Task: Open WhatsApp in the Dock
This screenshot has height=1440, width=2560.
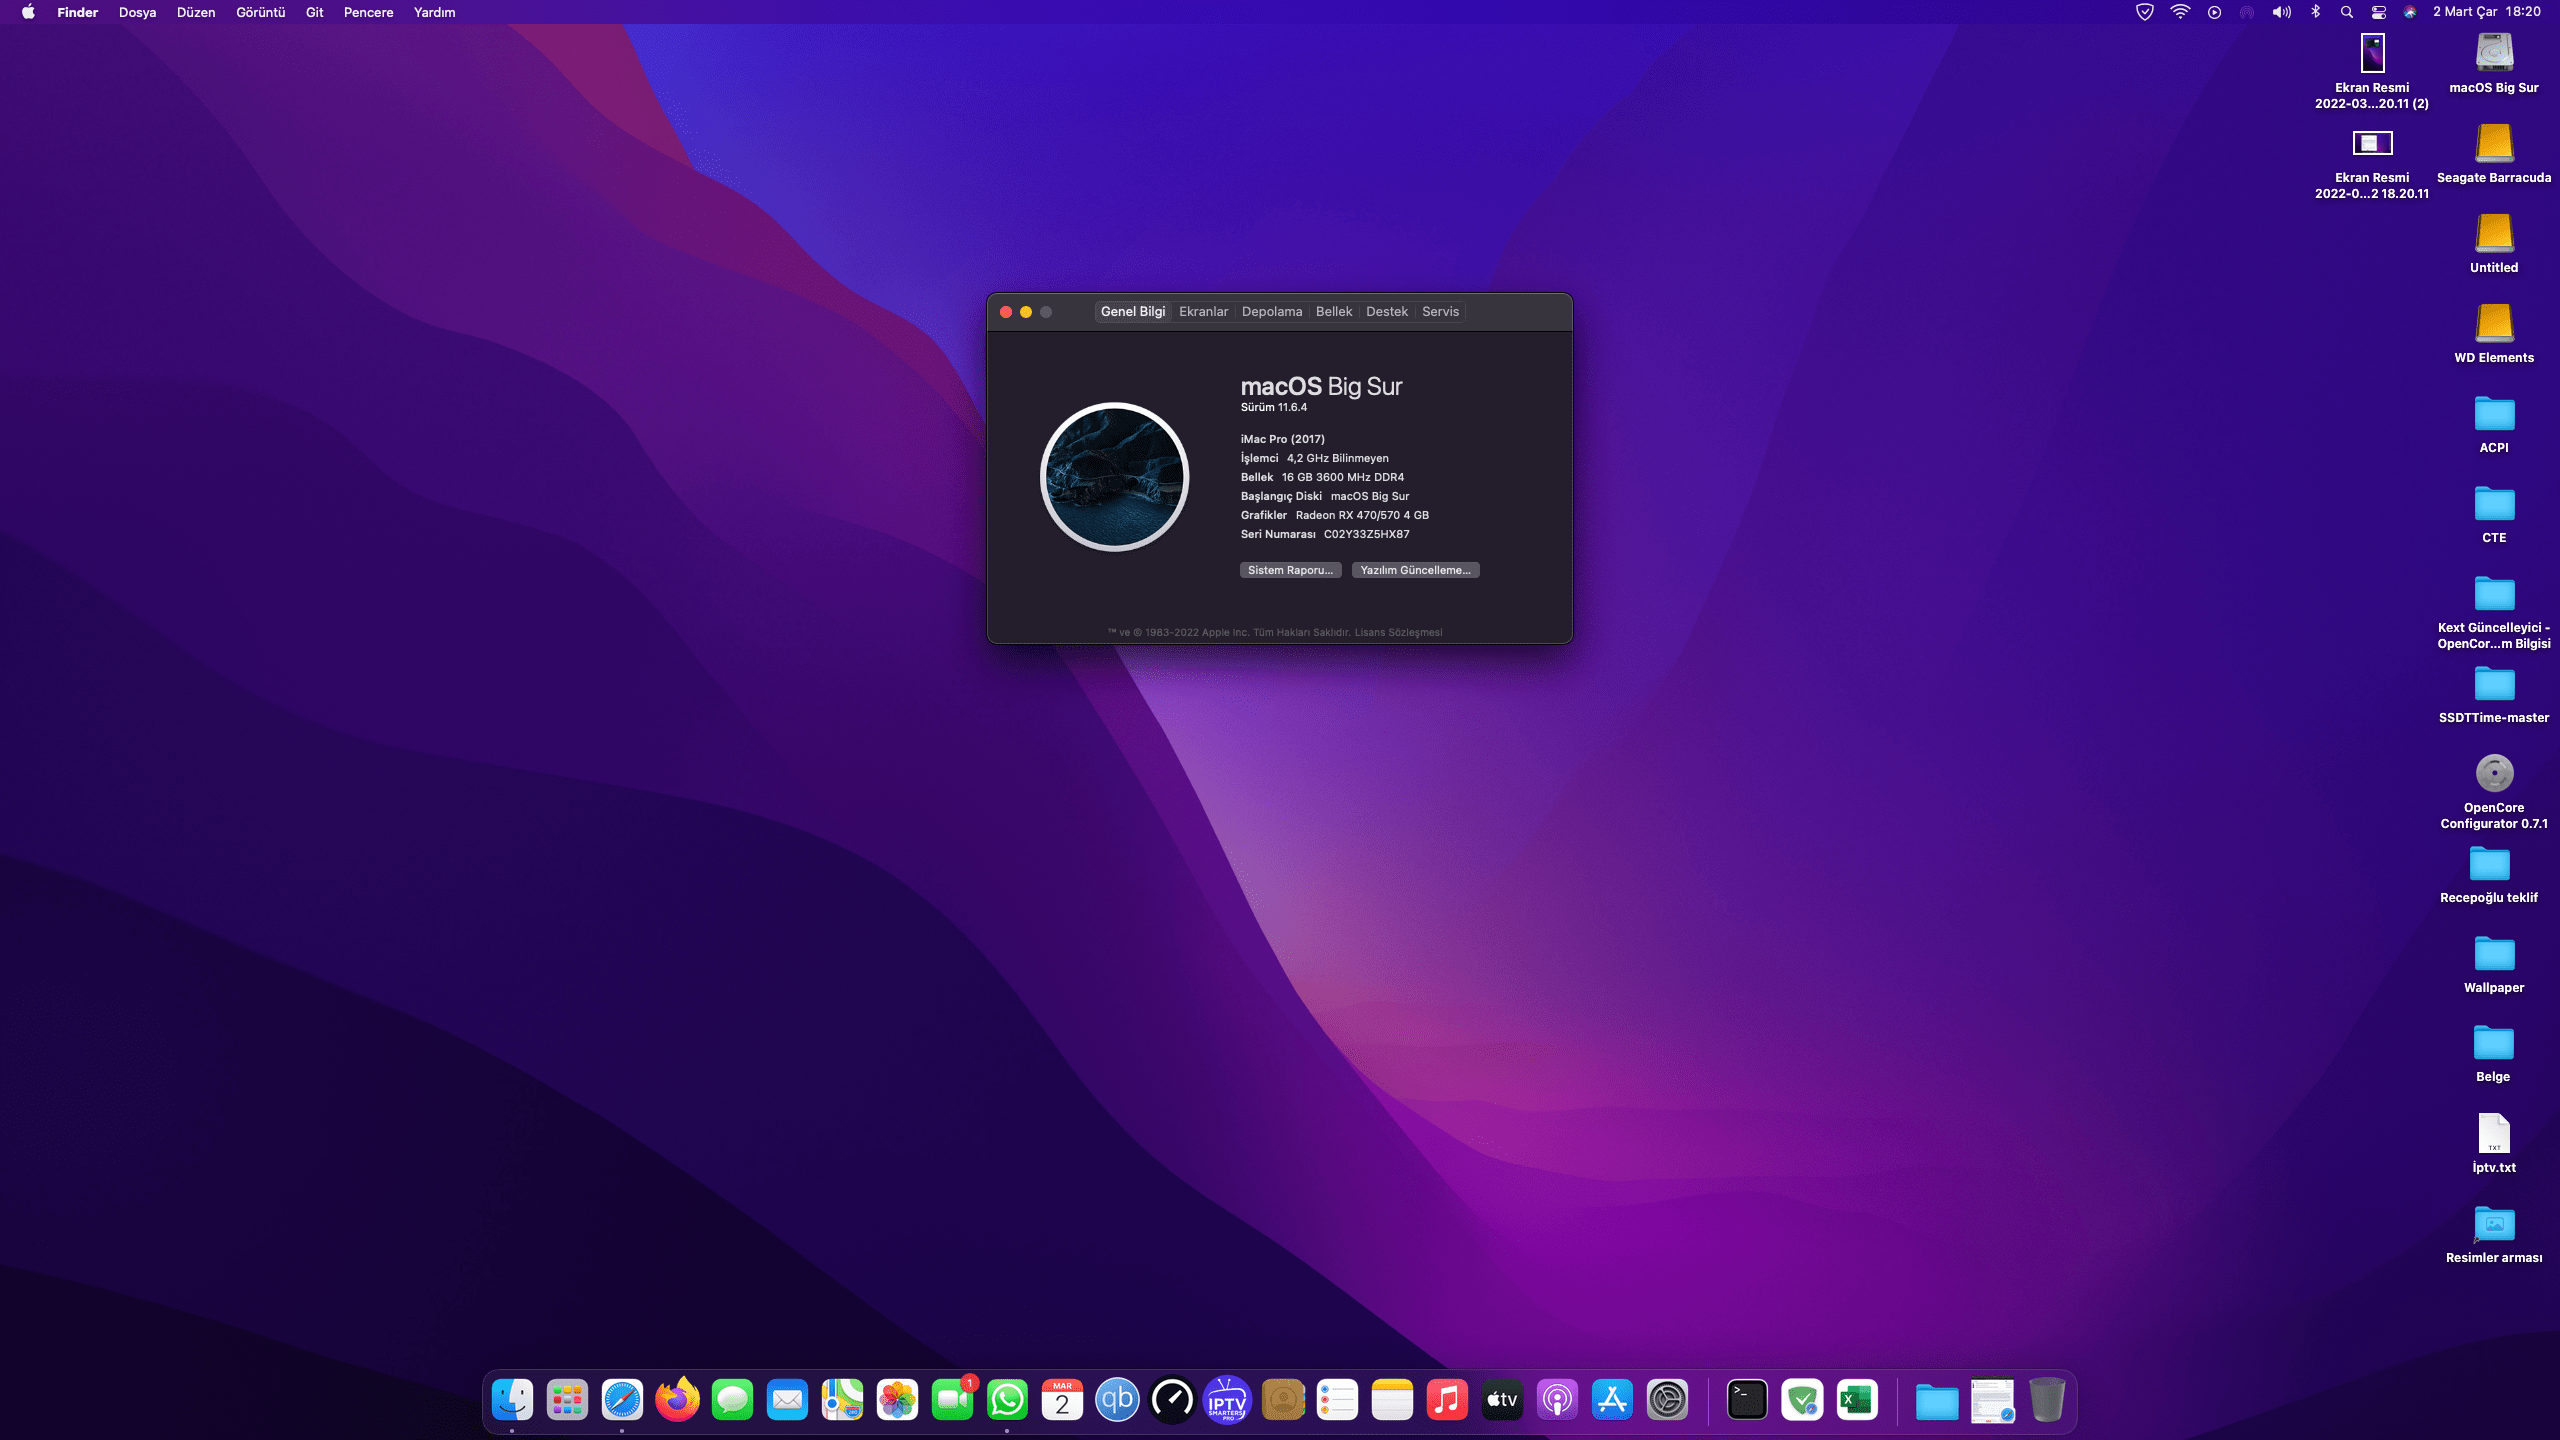Action: pos(1007,1400)
